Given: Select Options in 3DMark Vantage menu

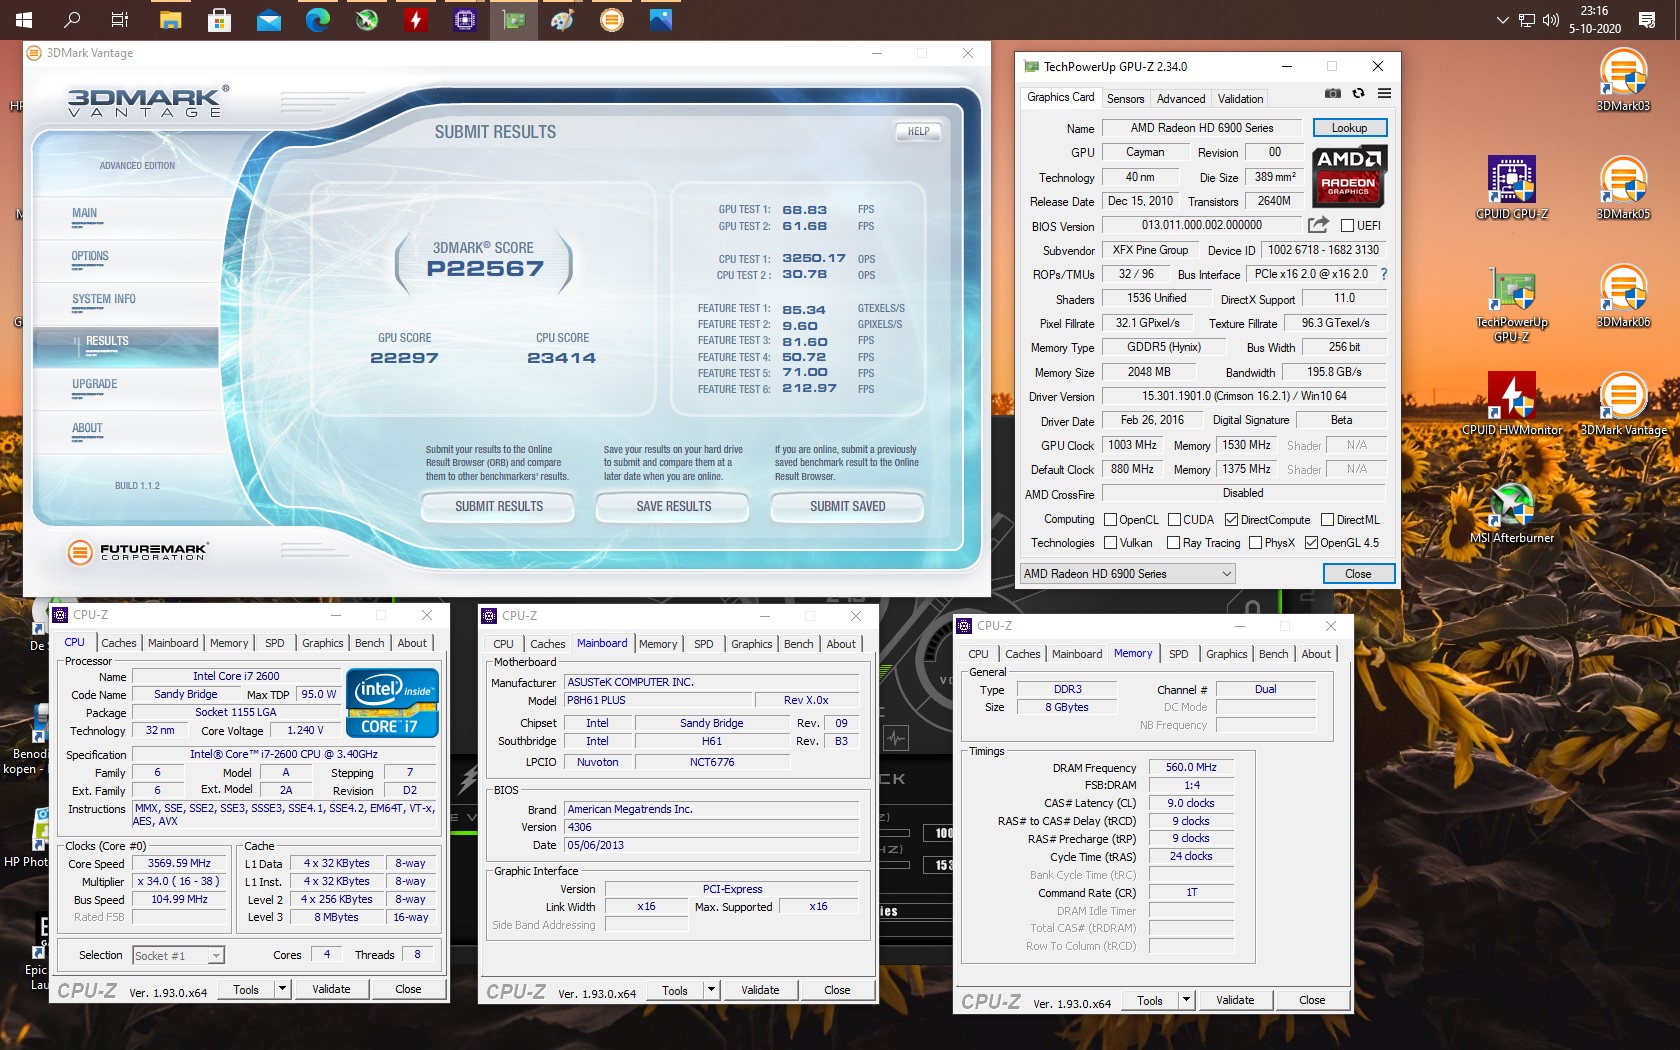Looking at the screenshot, I should coord(90,256).
